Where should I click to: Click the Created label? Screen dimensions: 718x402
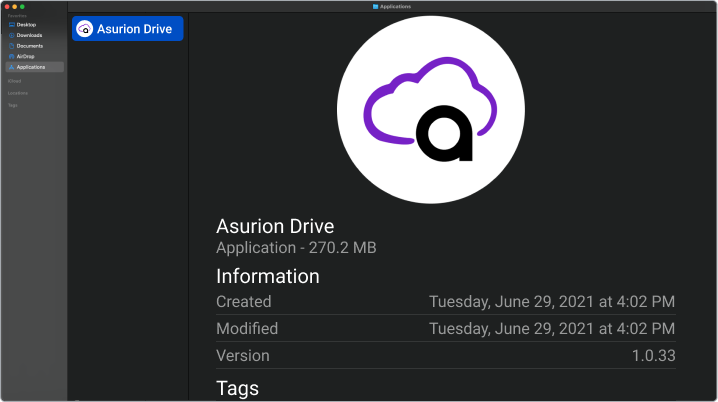244,302
